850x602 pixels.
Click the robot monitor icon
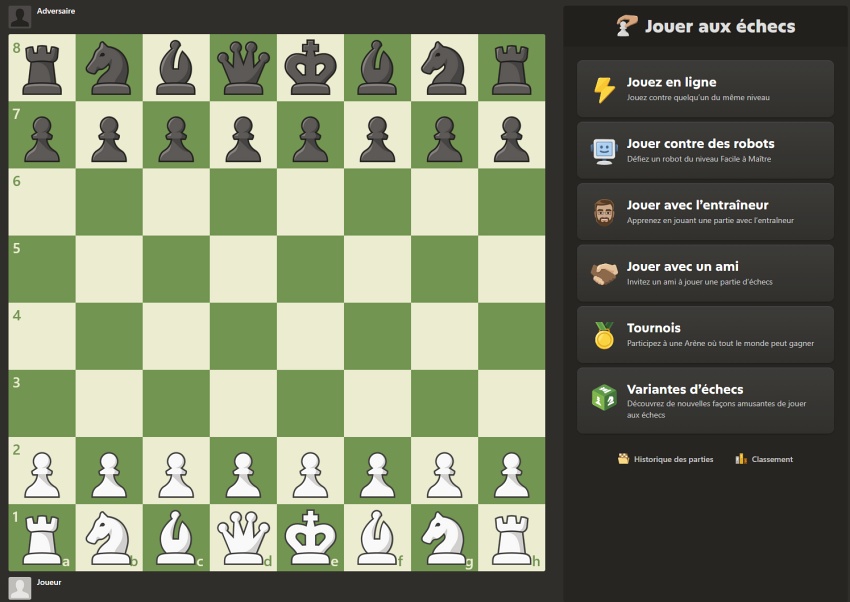604,152
